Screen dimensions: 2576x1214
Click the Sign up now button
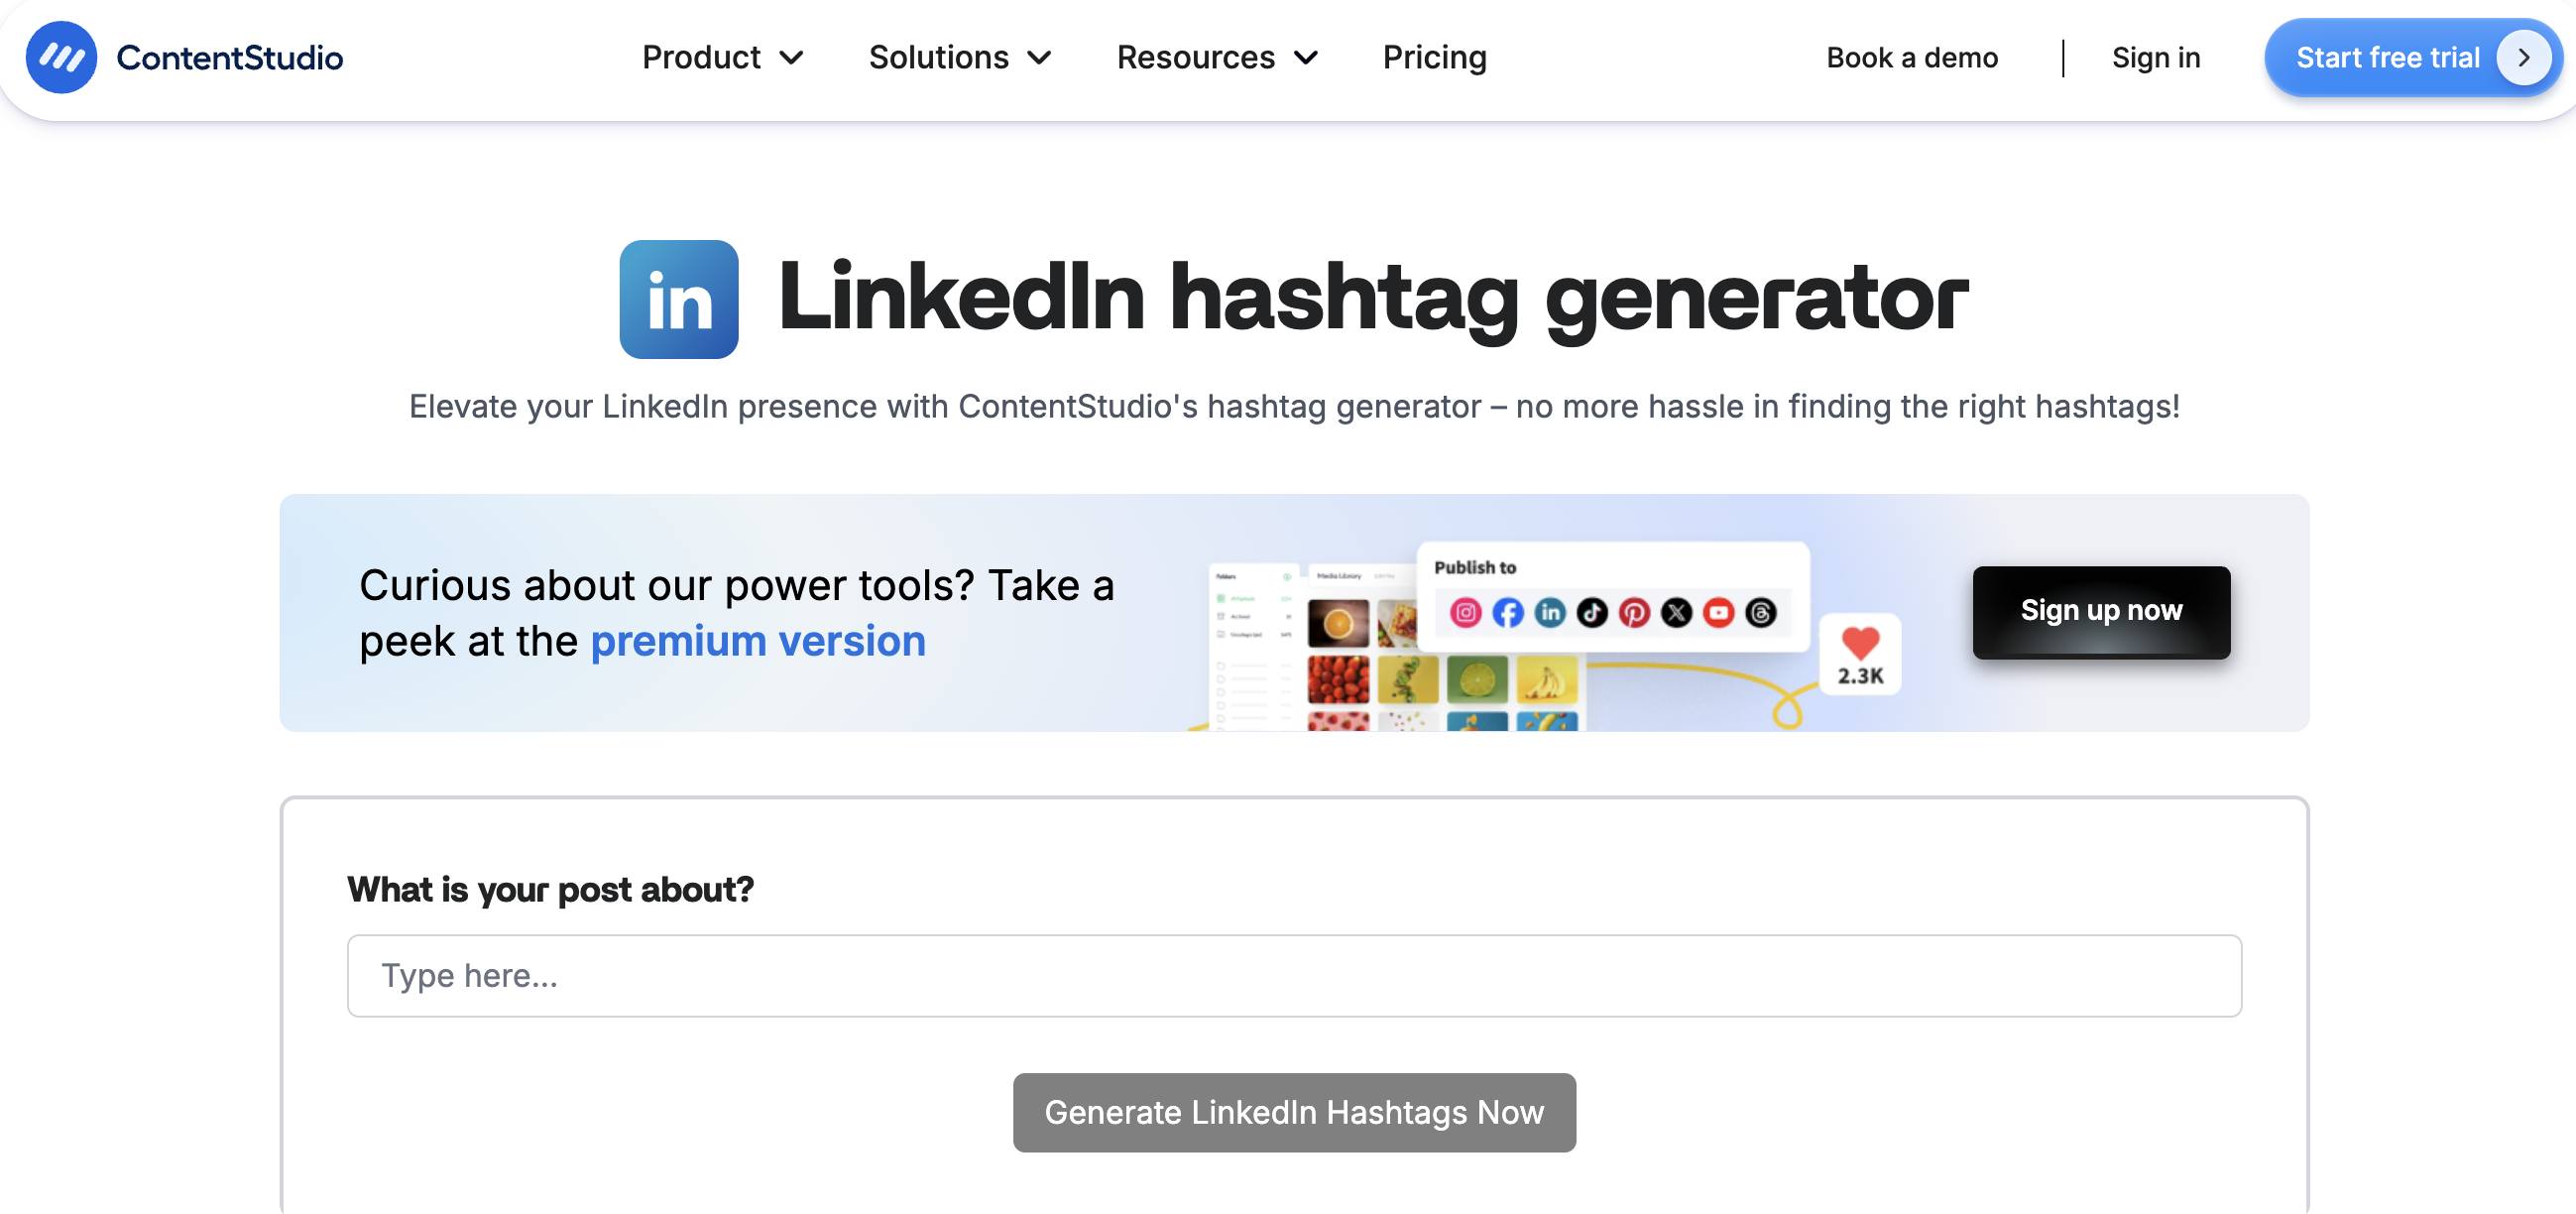pos(2100,612)
